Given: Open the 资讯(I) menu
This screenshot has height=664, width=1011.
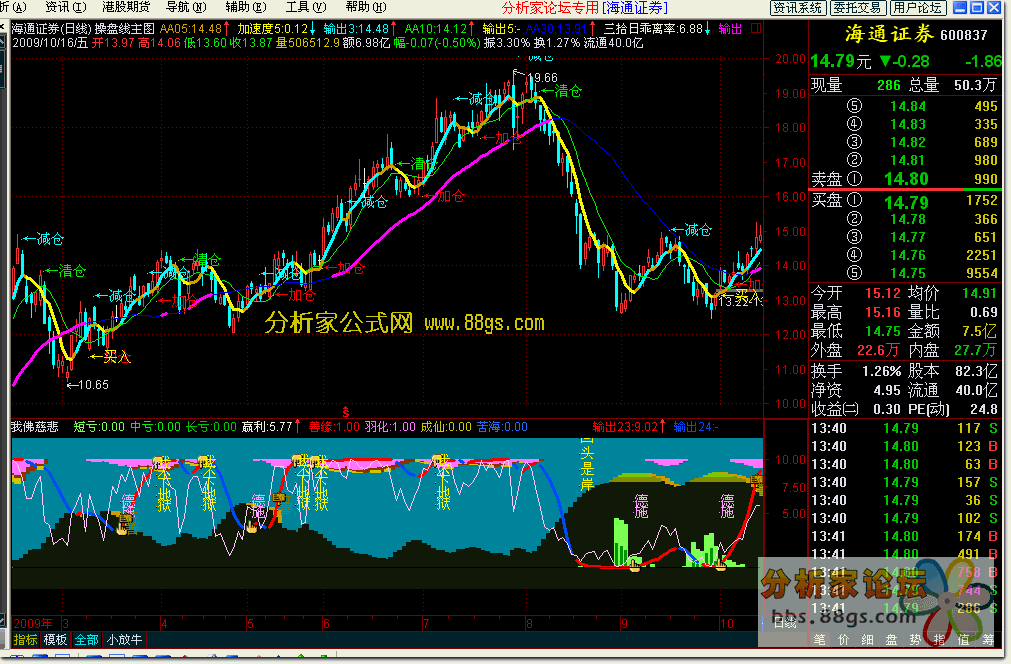Looking at the screenshot, I should pos(65,7).
